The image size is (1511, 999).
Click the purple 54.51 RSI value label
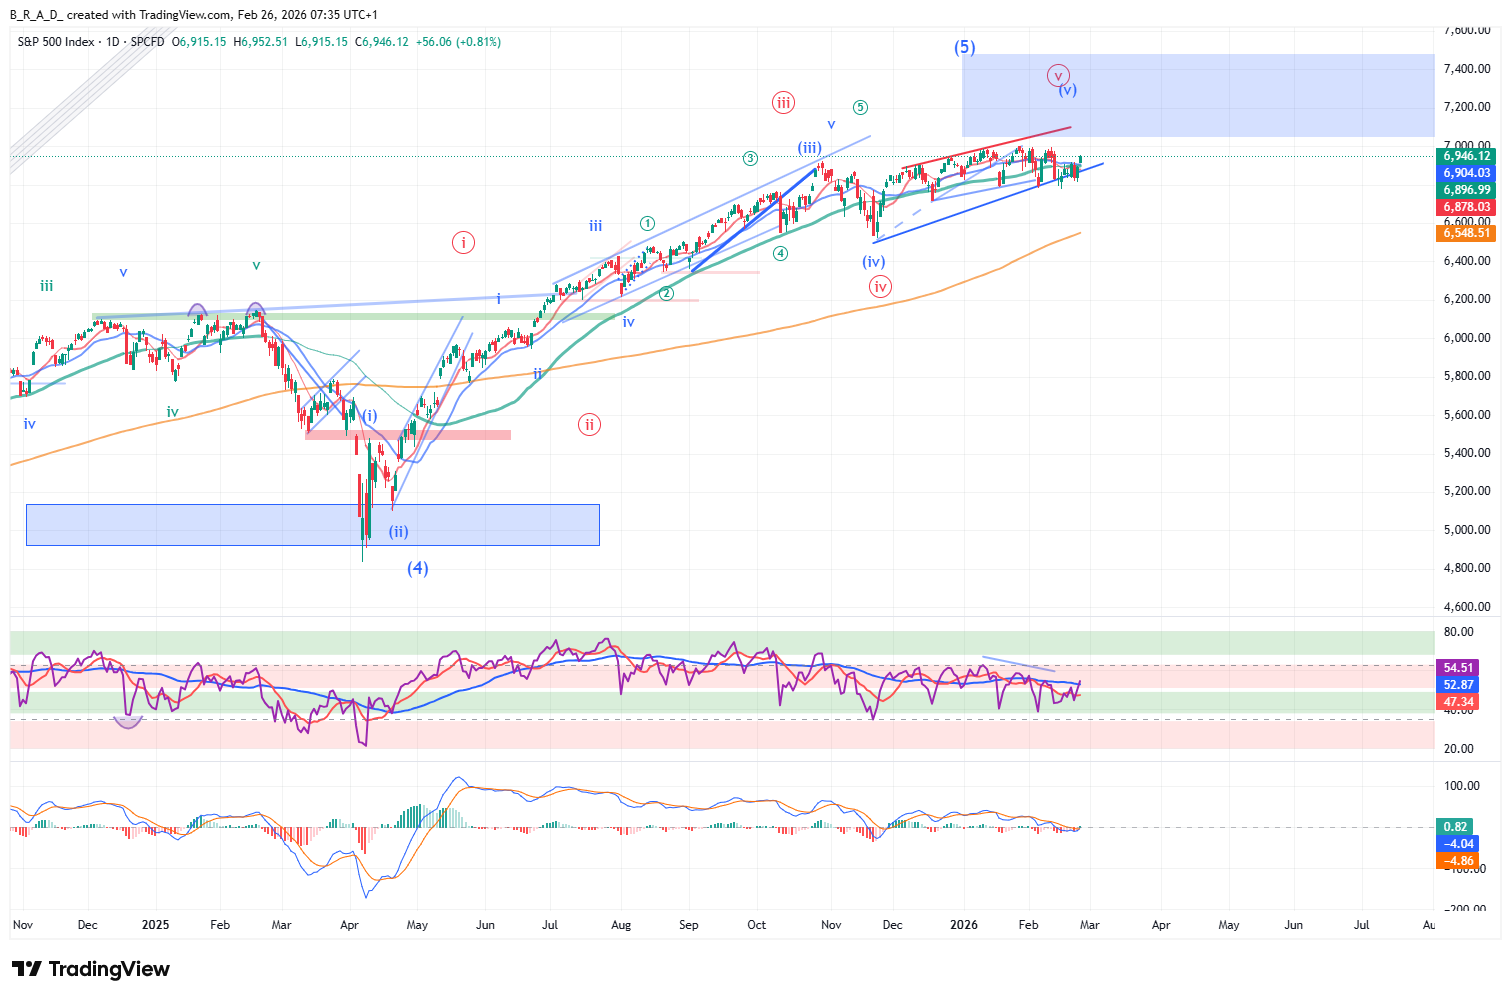click(1458, 668)
